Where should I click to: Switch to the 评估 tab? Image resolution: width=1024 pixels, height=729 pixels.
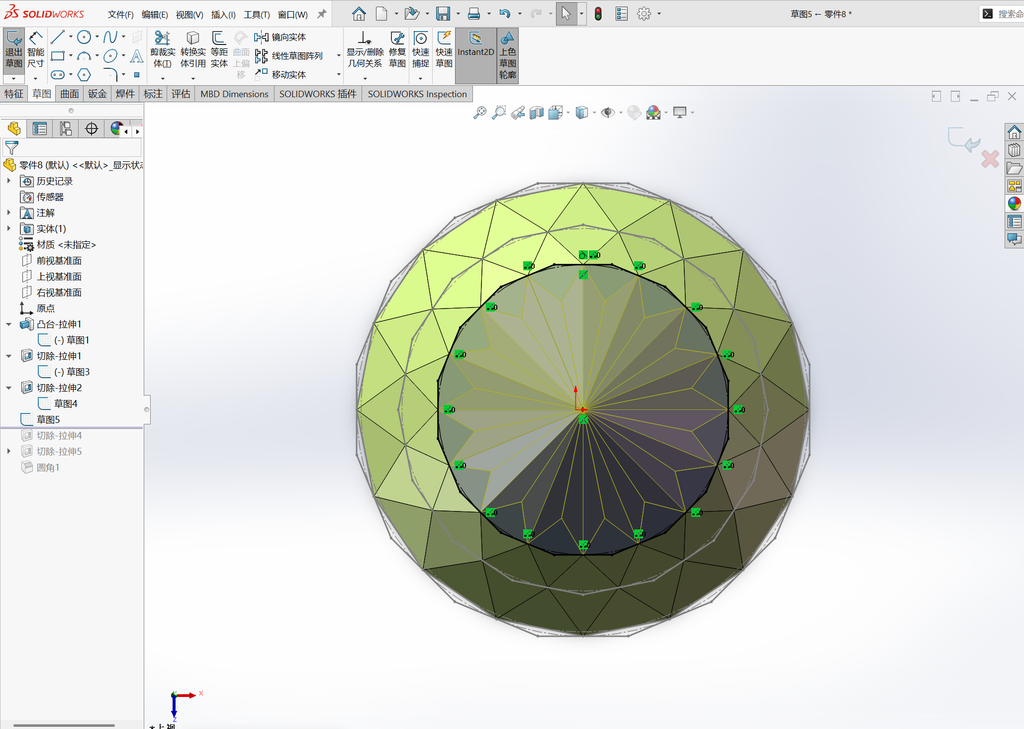[181, 94]
